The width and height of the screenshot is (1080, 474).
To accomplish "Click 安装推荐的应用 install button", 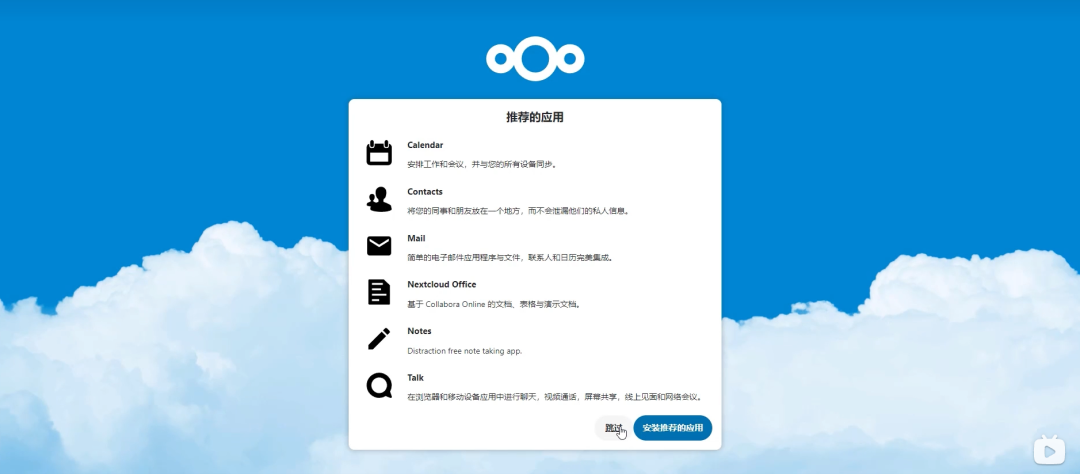I will (x=672, y=428).
